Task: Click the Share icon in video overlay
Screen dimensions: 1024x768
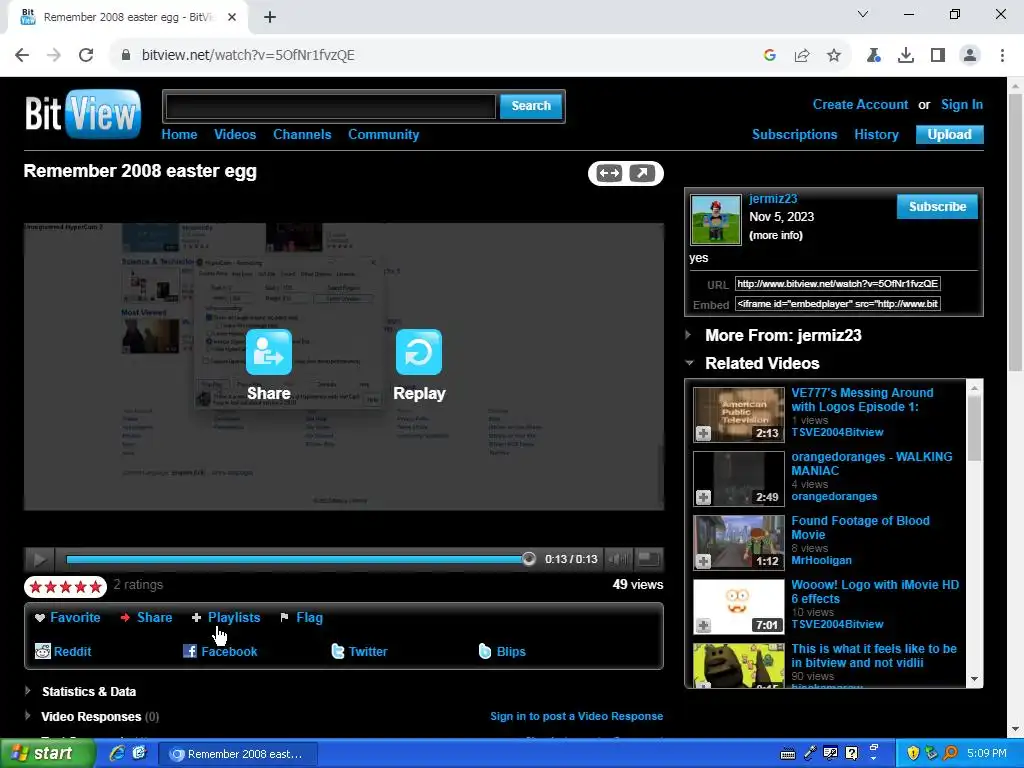Action: click(x=268, y=352)
